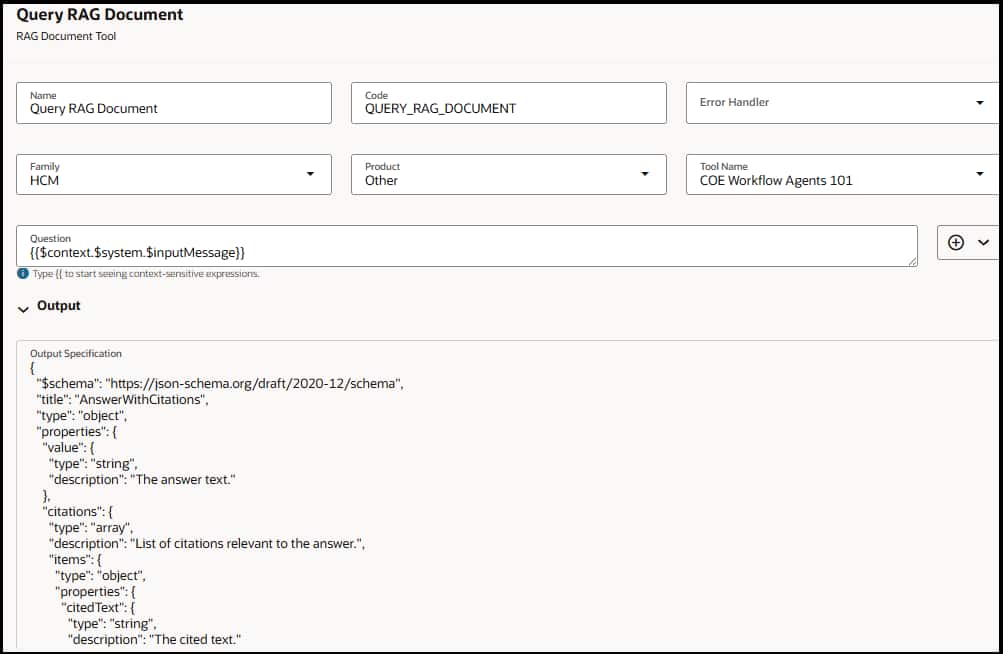Click the "citedText": { line
The image size is (1003, 654).
[x=98, y=607]
